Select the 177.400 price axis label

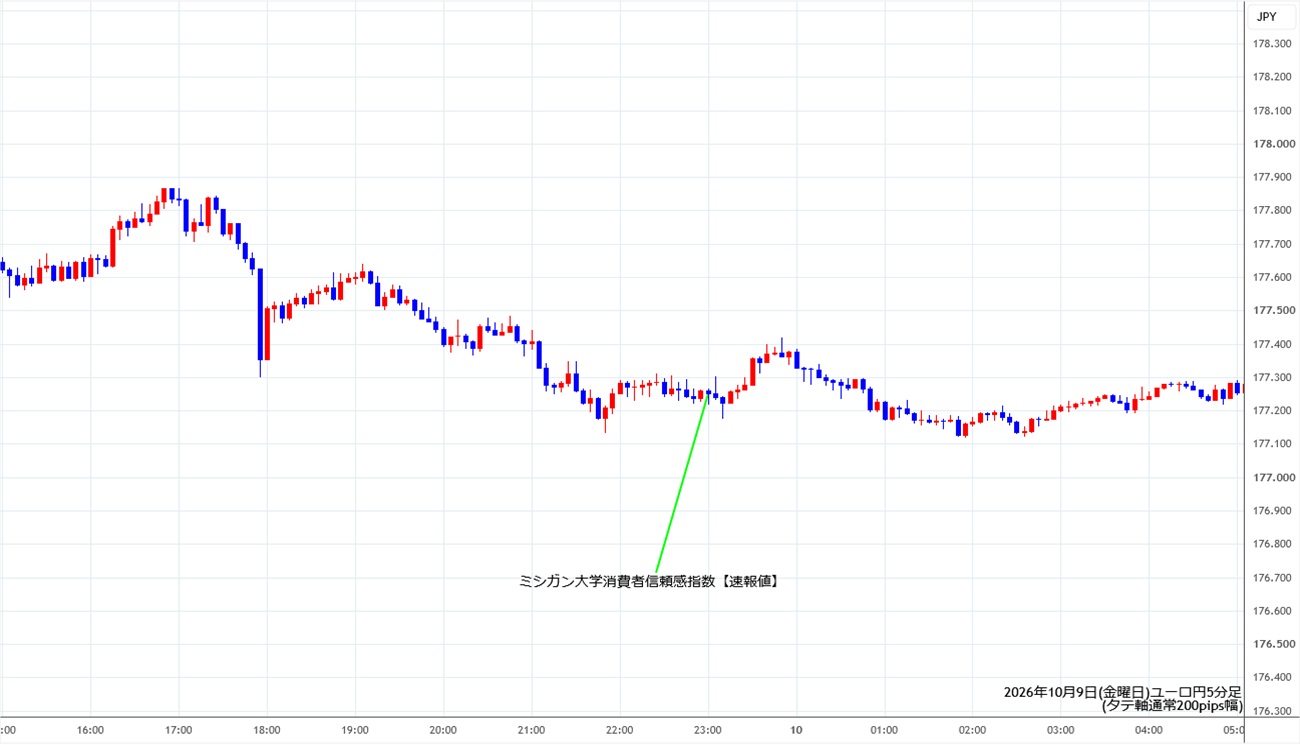click(1270, 344)
